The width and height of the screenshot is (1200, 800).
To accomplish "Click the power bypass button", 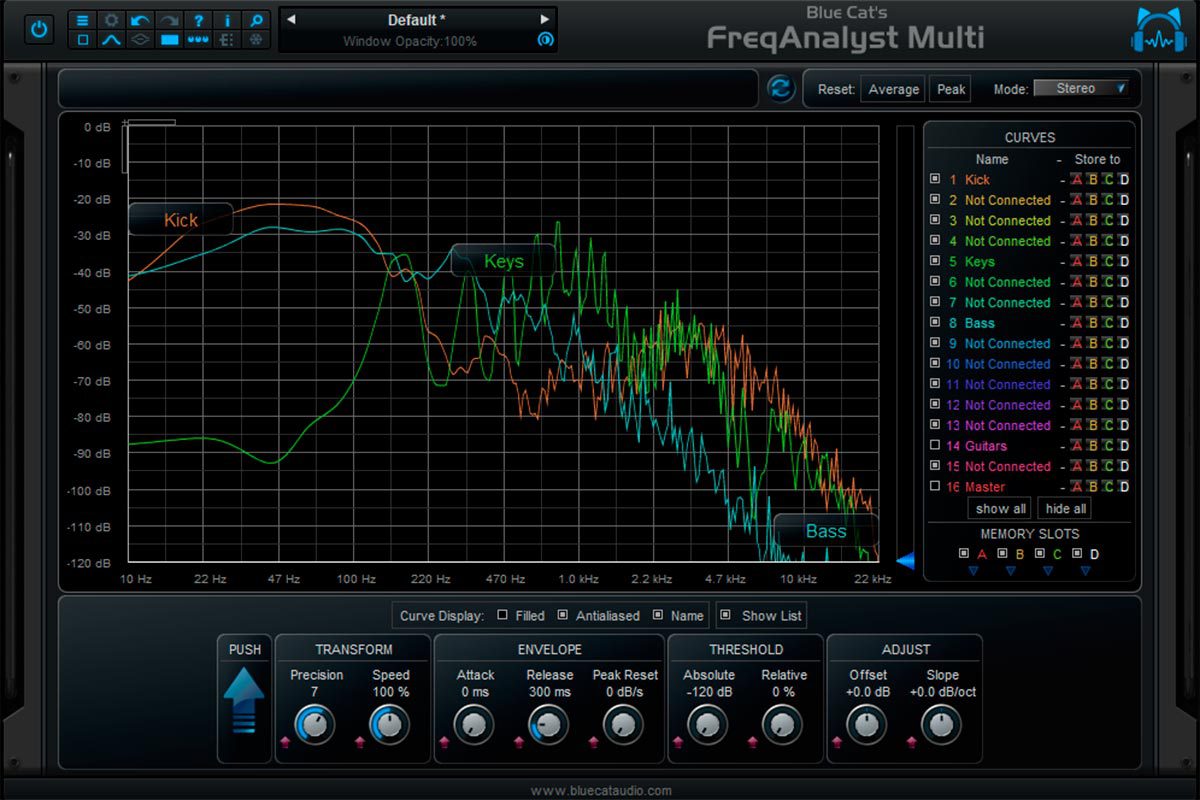I will [x=38, y=28].
